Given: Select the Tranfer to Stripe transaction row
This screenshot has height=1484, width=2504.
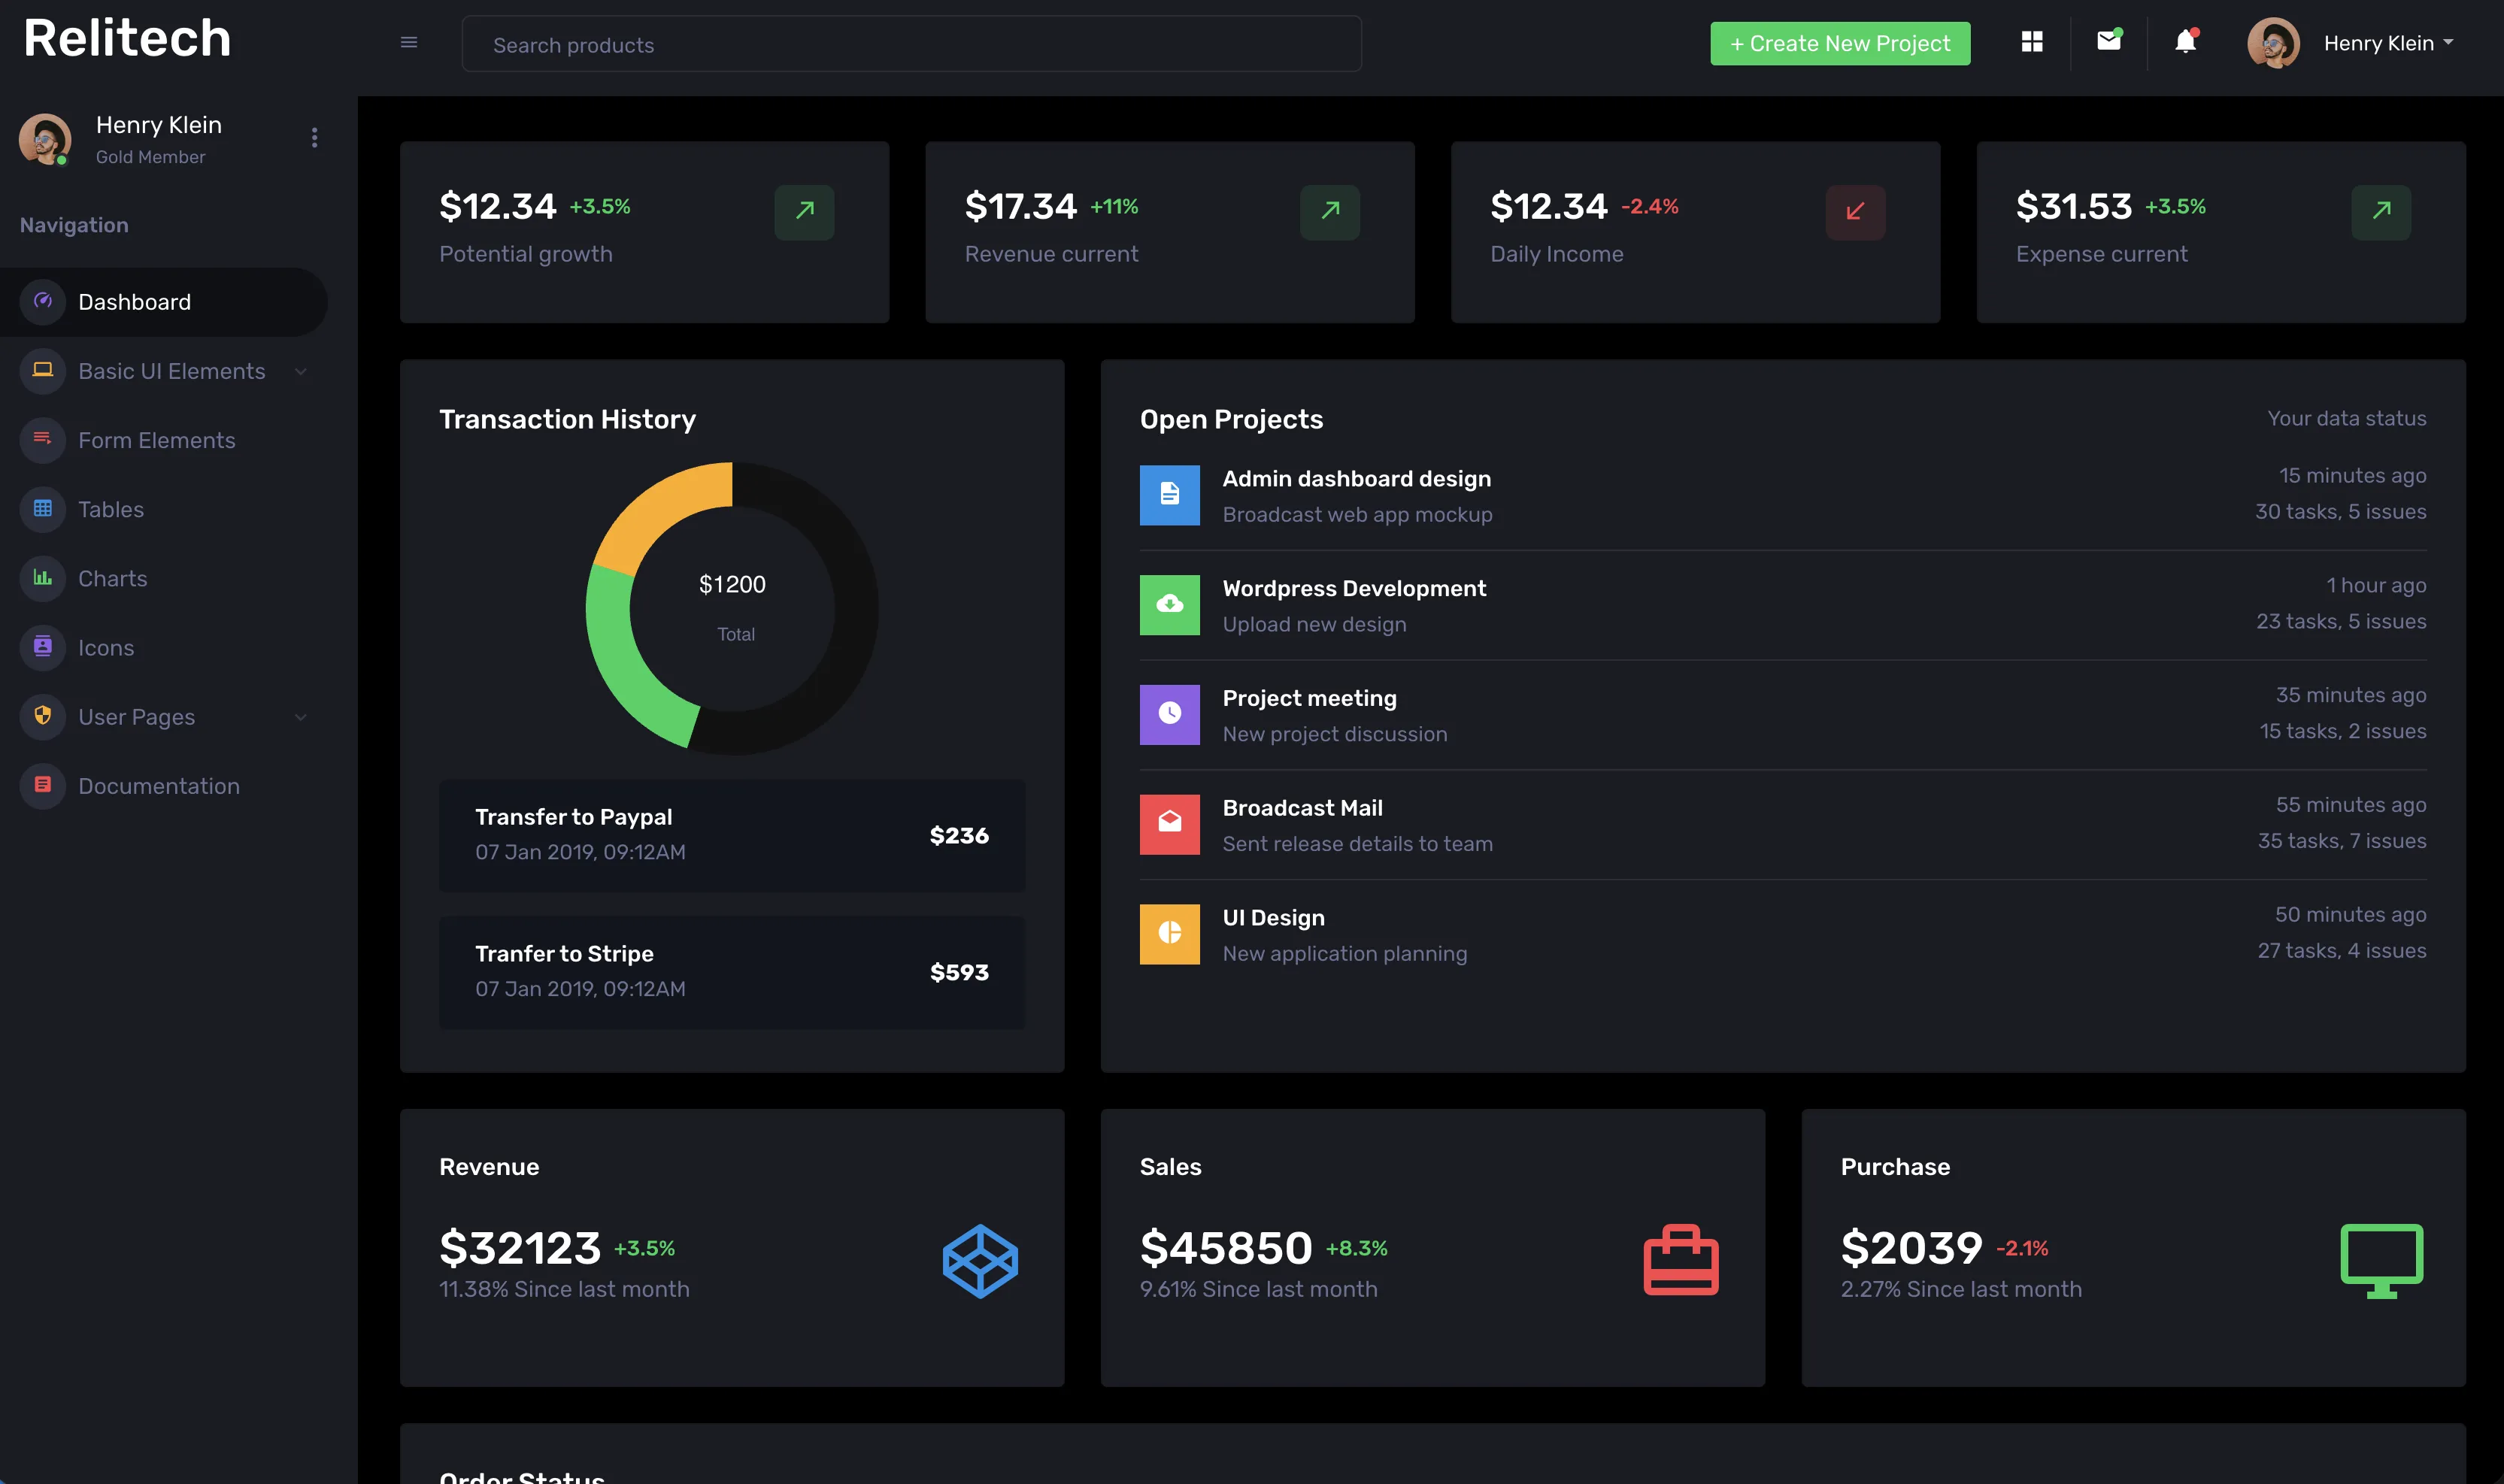Looking at the screenshot, I should coord(732,972).
